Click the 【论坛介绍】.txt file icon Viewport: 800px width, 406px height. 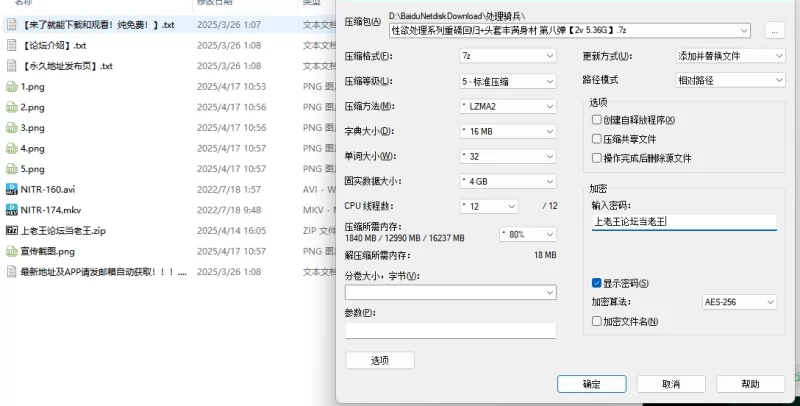click(x=12, y=45)
